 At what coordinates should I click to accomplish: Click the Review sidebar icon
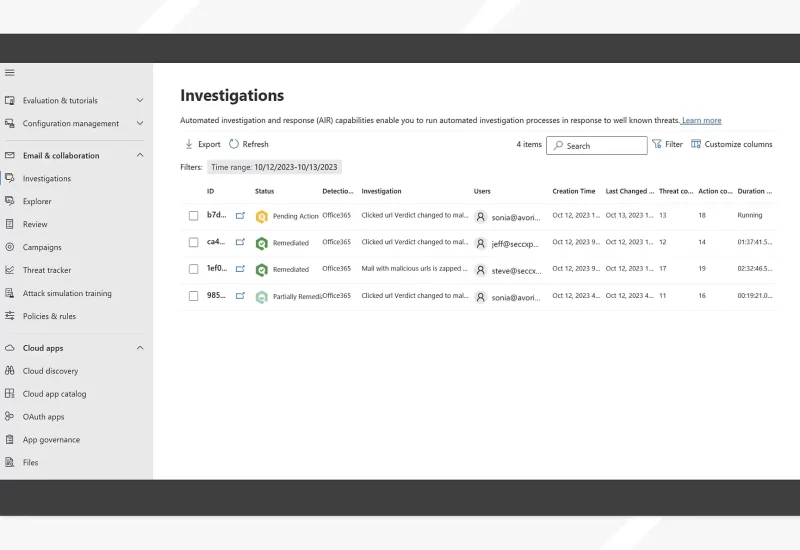click(10, 224)
